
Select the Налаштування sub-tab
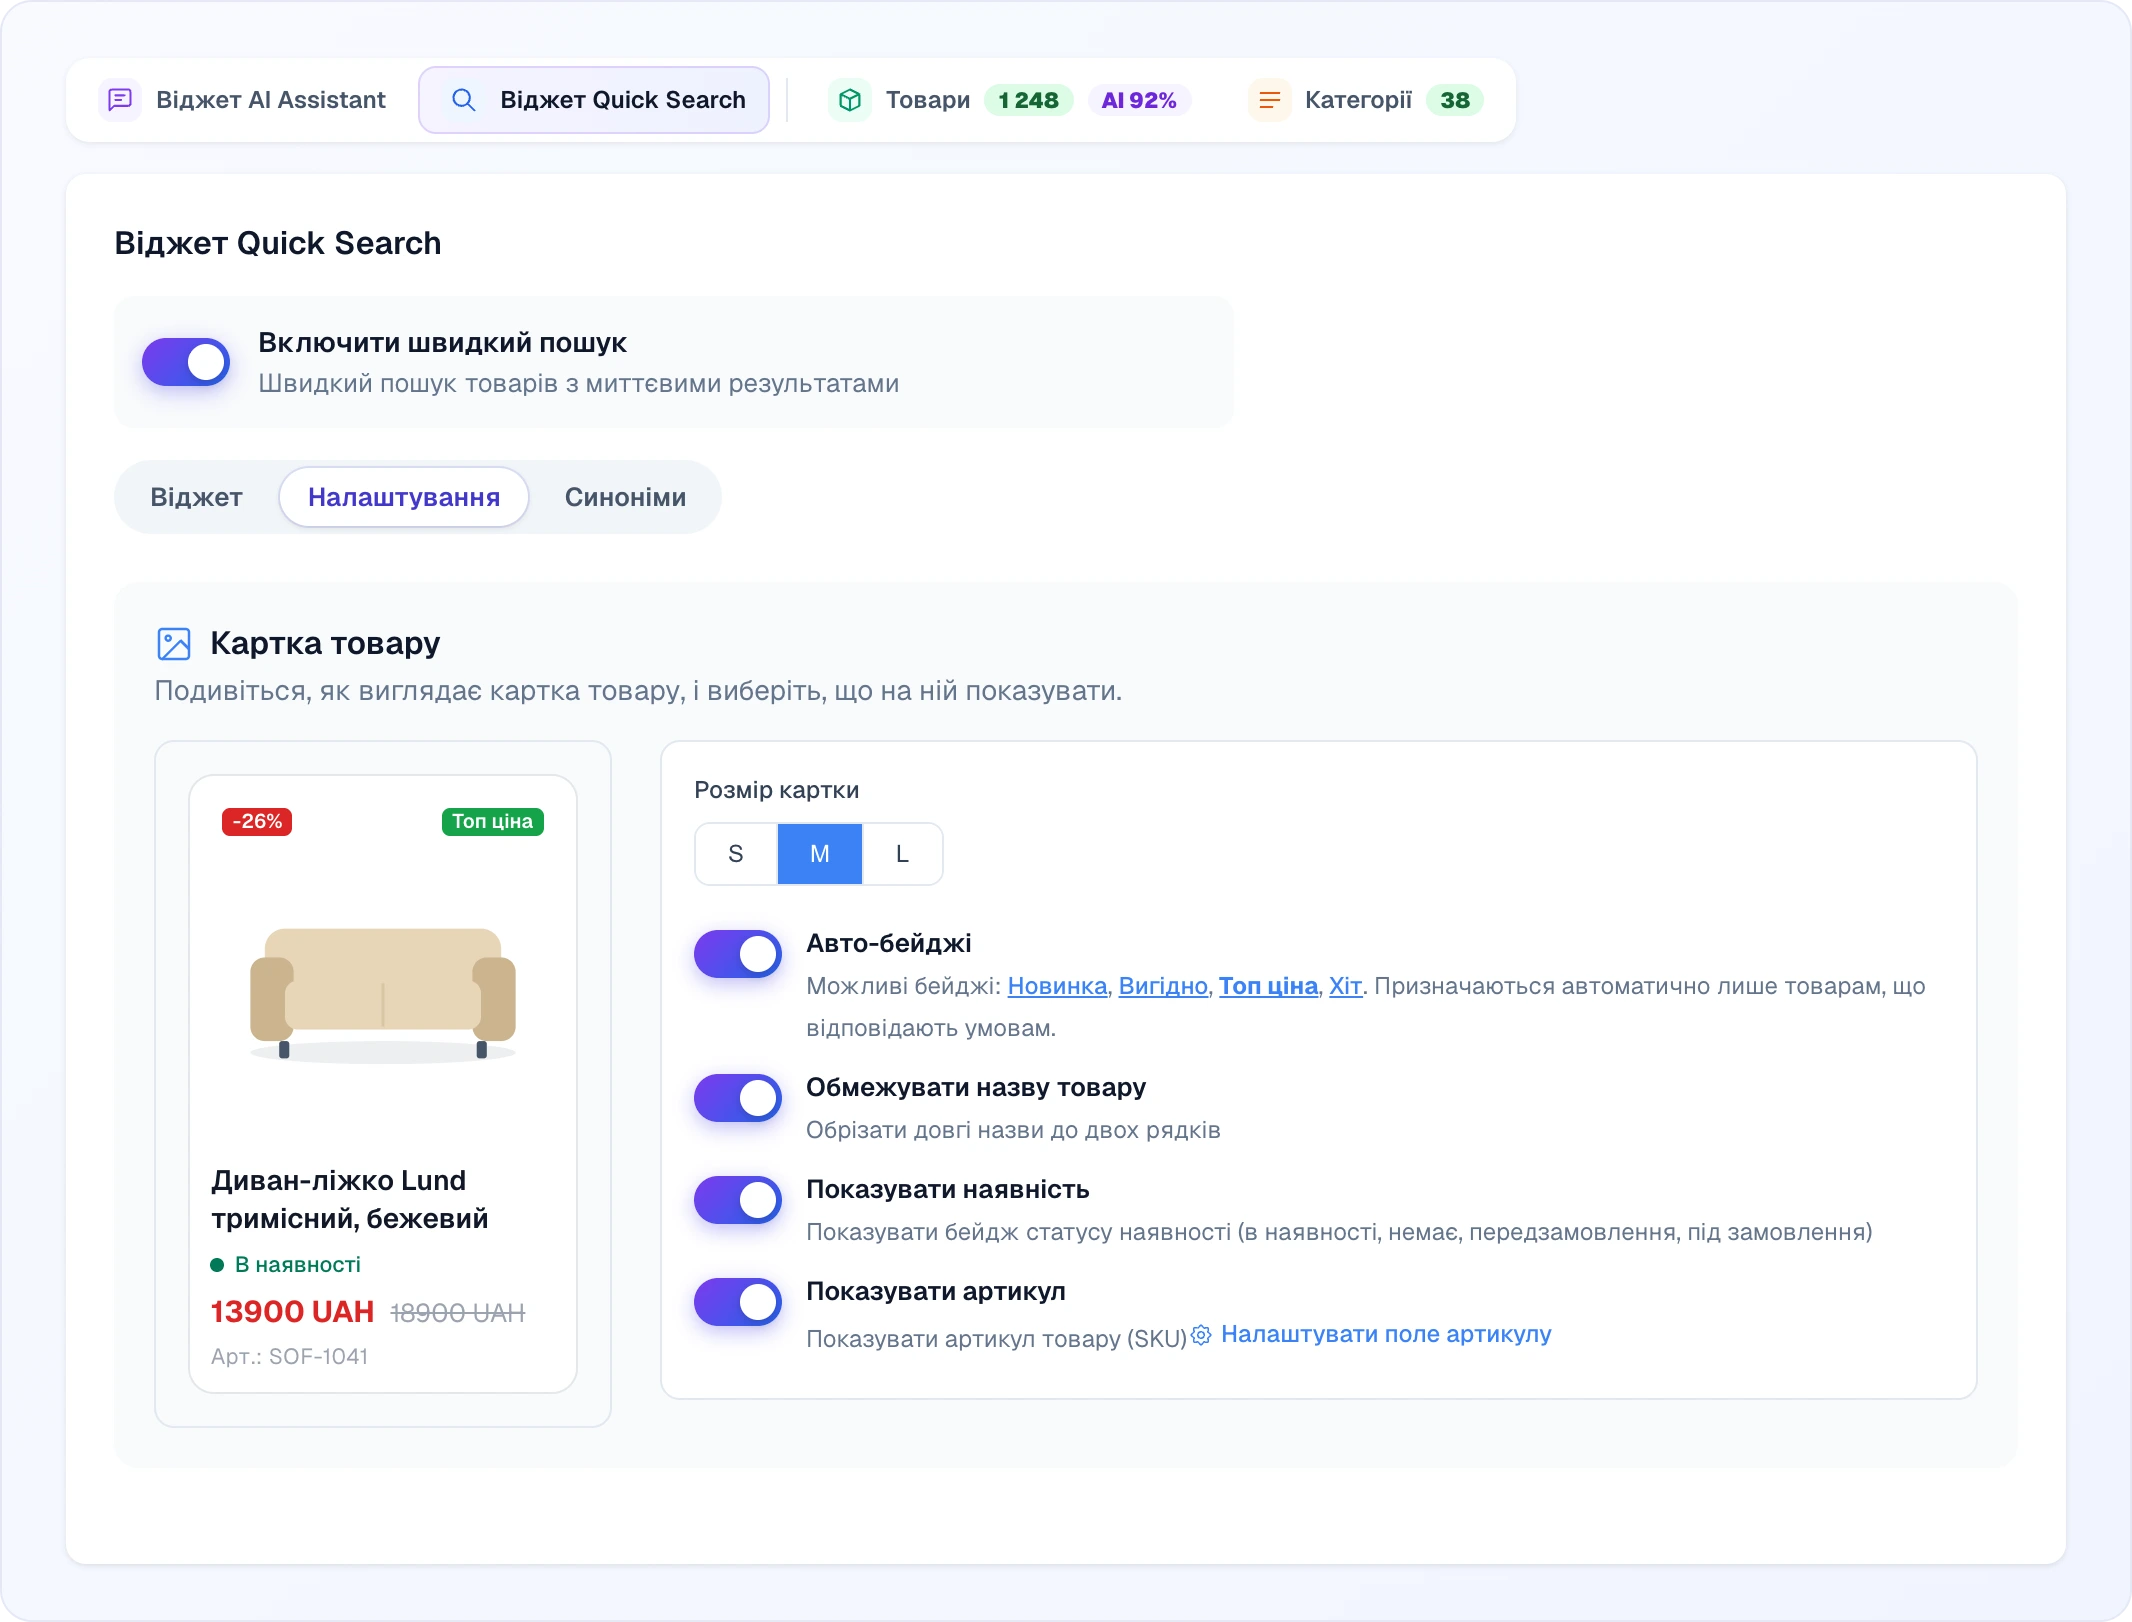point(404,497)
